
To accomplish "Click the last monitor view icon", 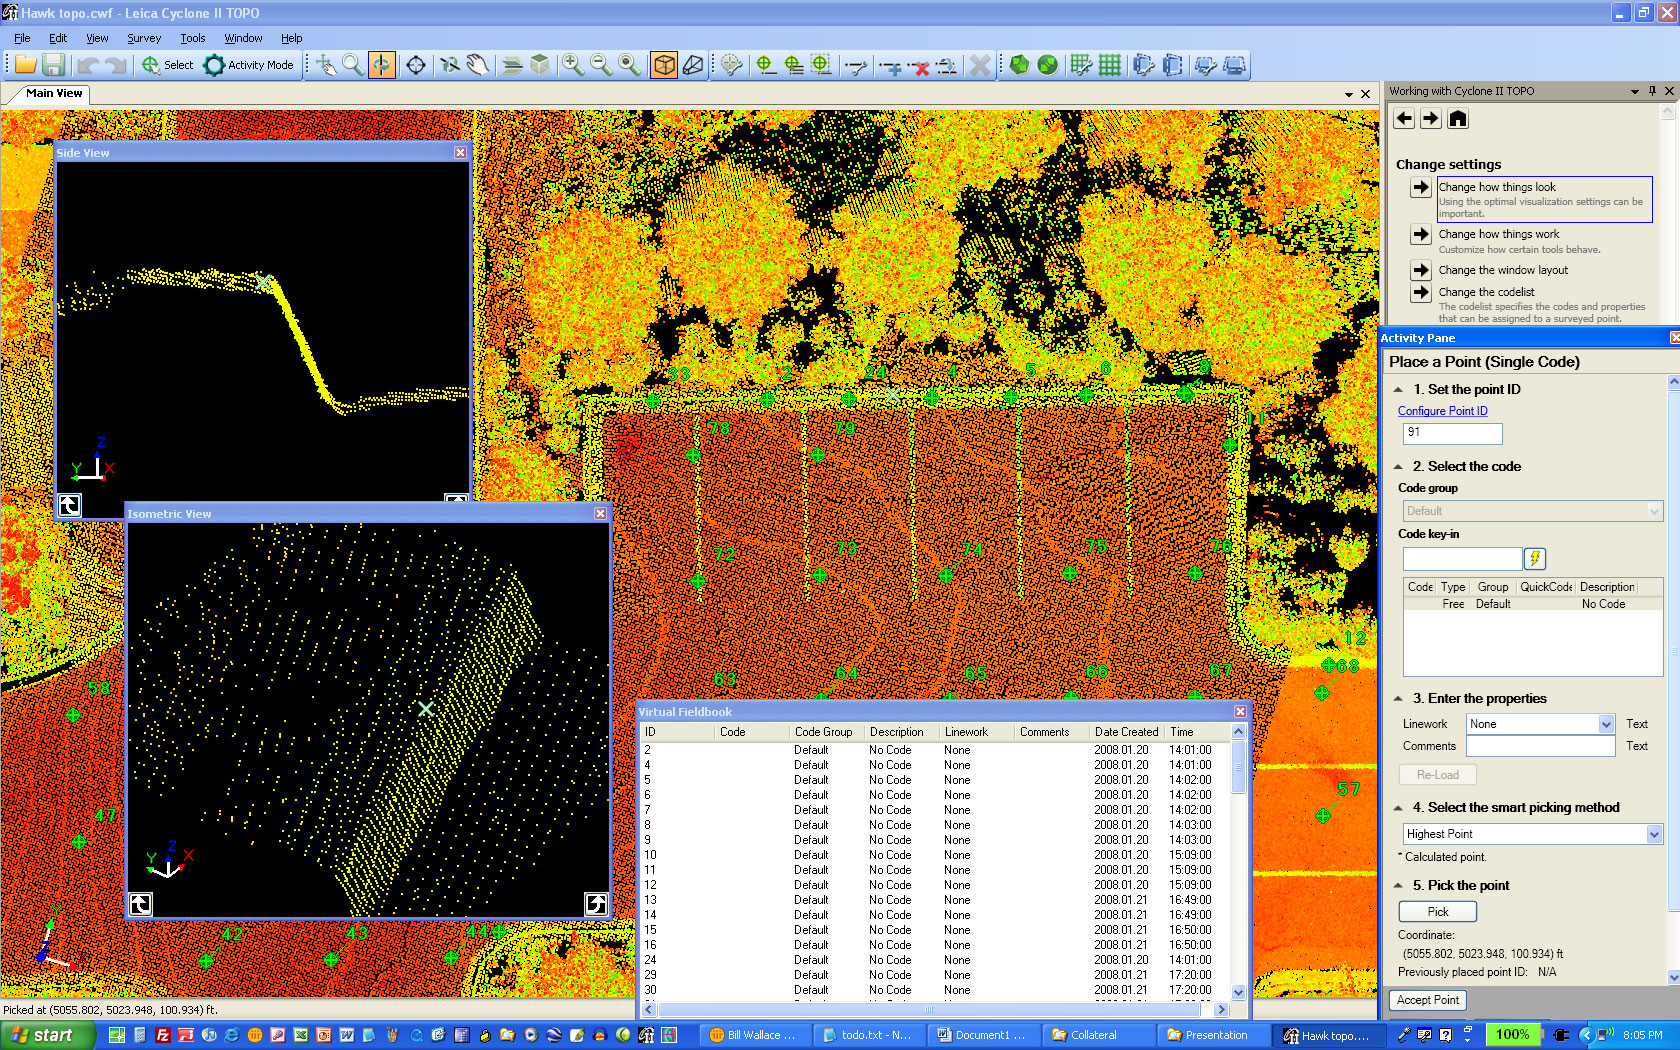I will (1235, 65).
